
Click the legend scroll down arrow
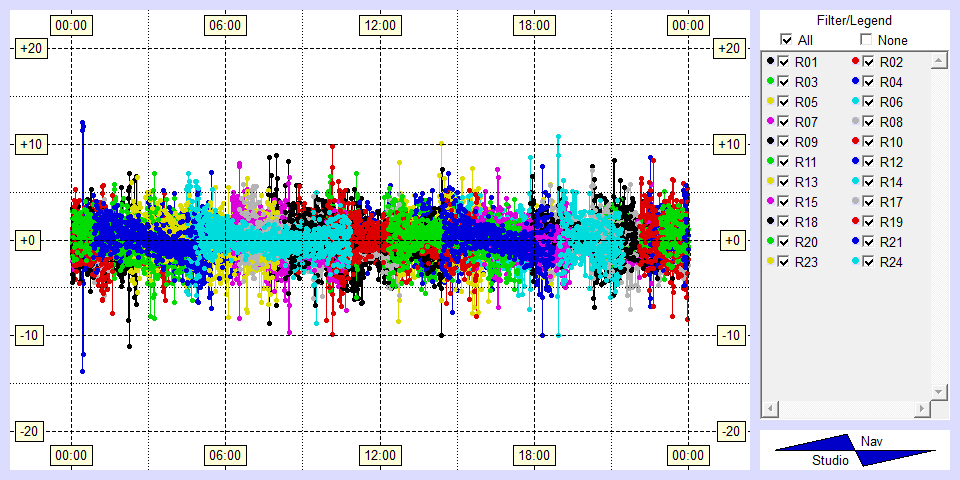click(x=938, y=390)
